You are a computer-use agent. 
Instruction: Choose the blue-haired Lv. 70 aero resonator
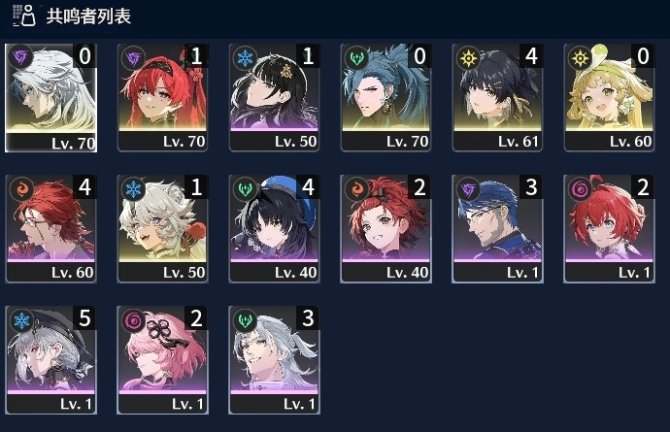tap(386, 98)
